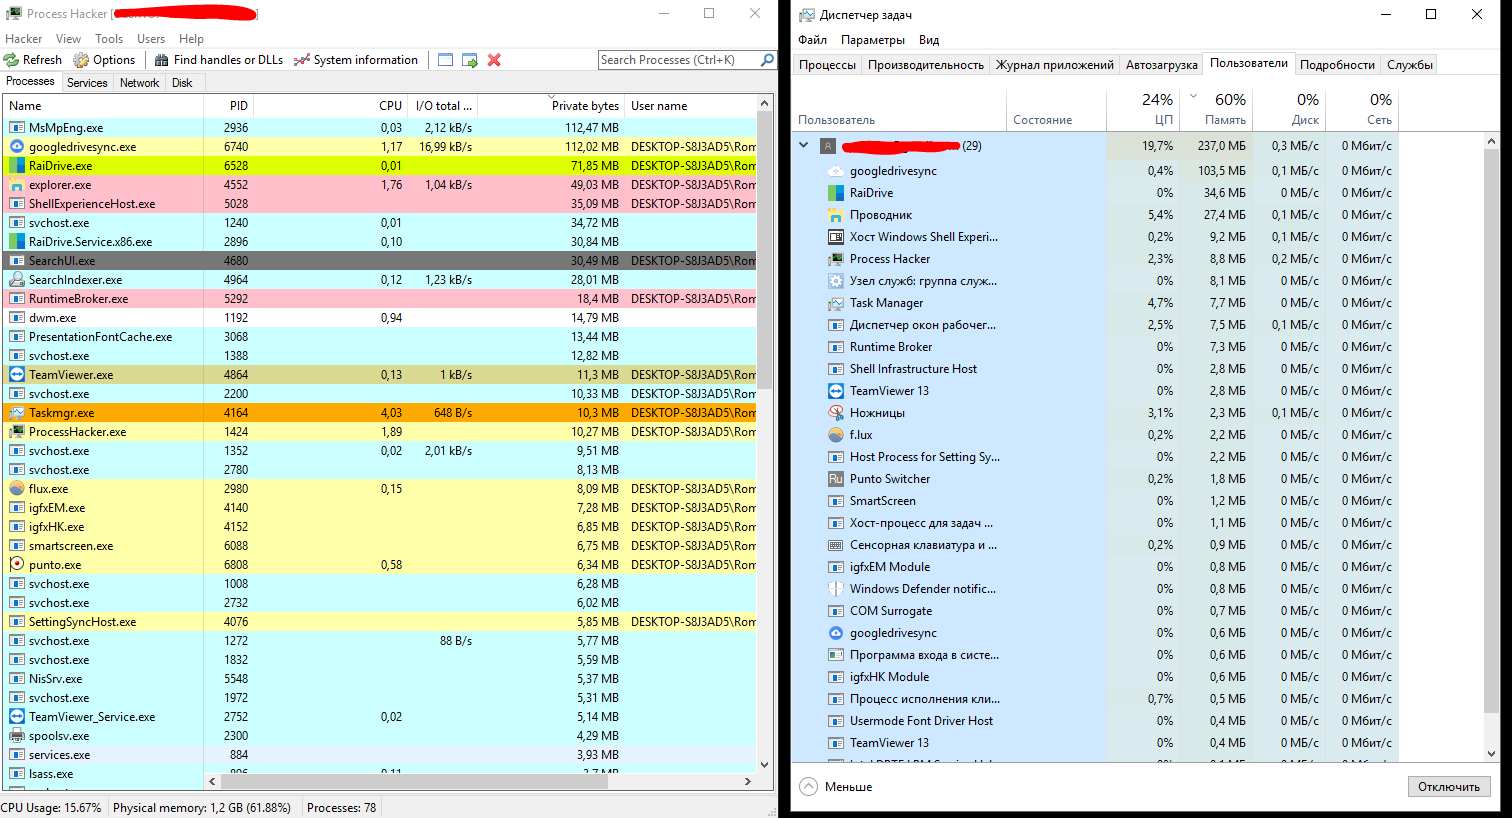Select Ножницы scissors icon in Task Manager
1512x818 pixels.
pyautogui.click(x=836, y=413)
